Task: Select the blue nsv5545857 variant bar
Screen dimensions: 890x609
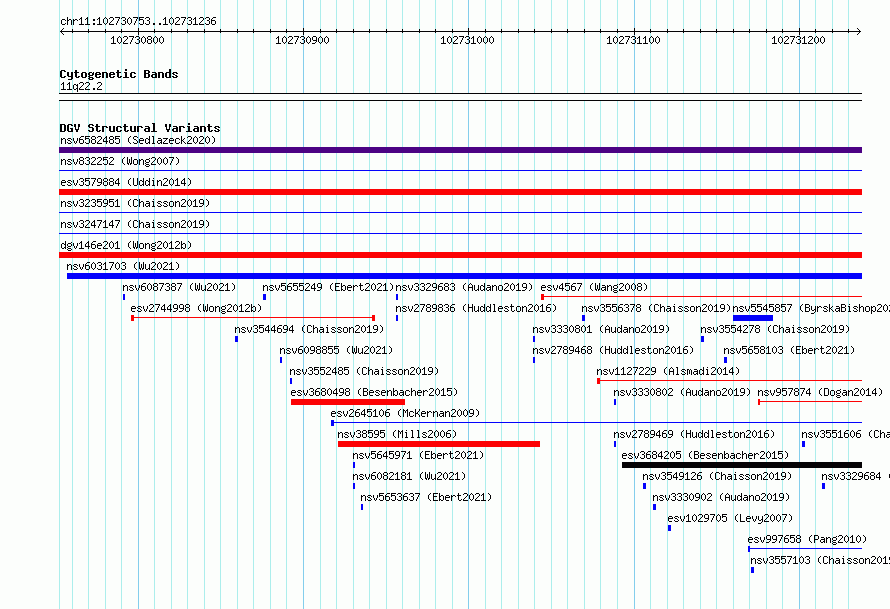Action: point(753,318)
